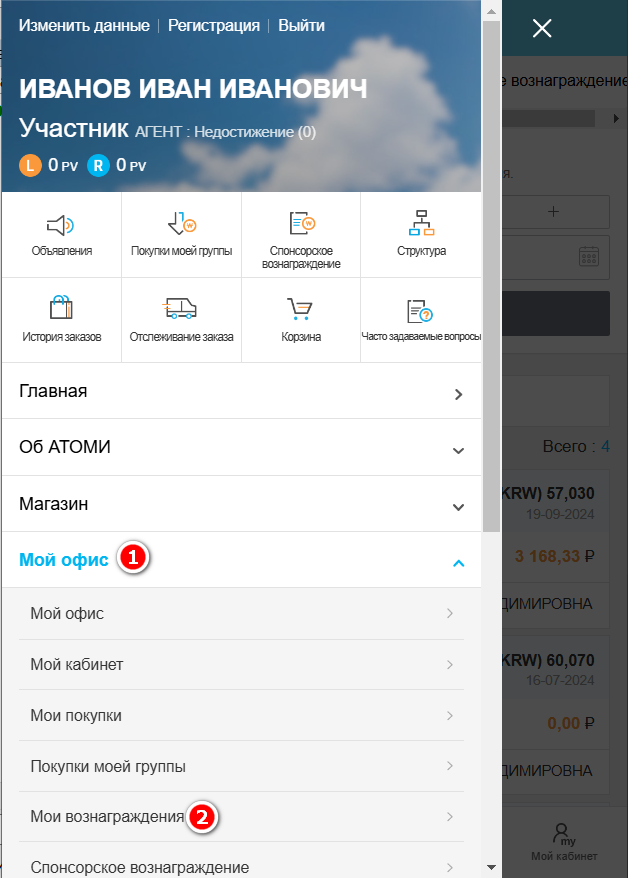Screen dimensions: 628x878
Task: Select Мой кабинет submenu item
Action: [240, 665]
